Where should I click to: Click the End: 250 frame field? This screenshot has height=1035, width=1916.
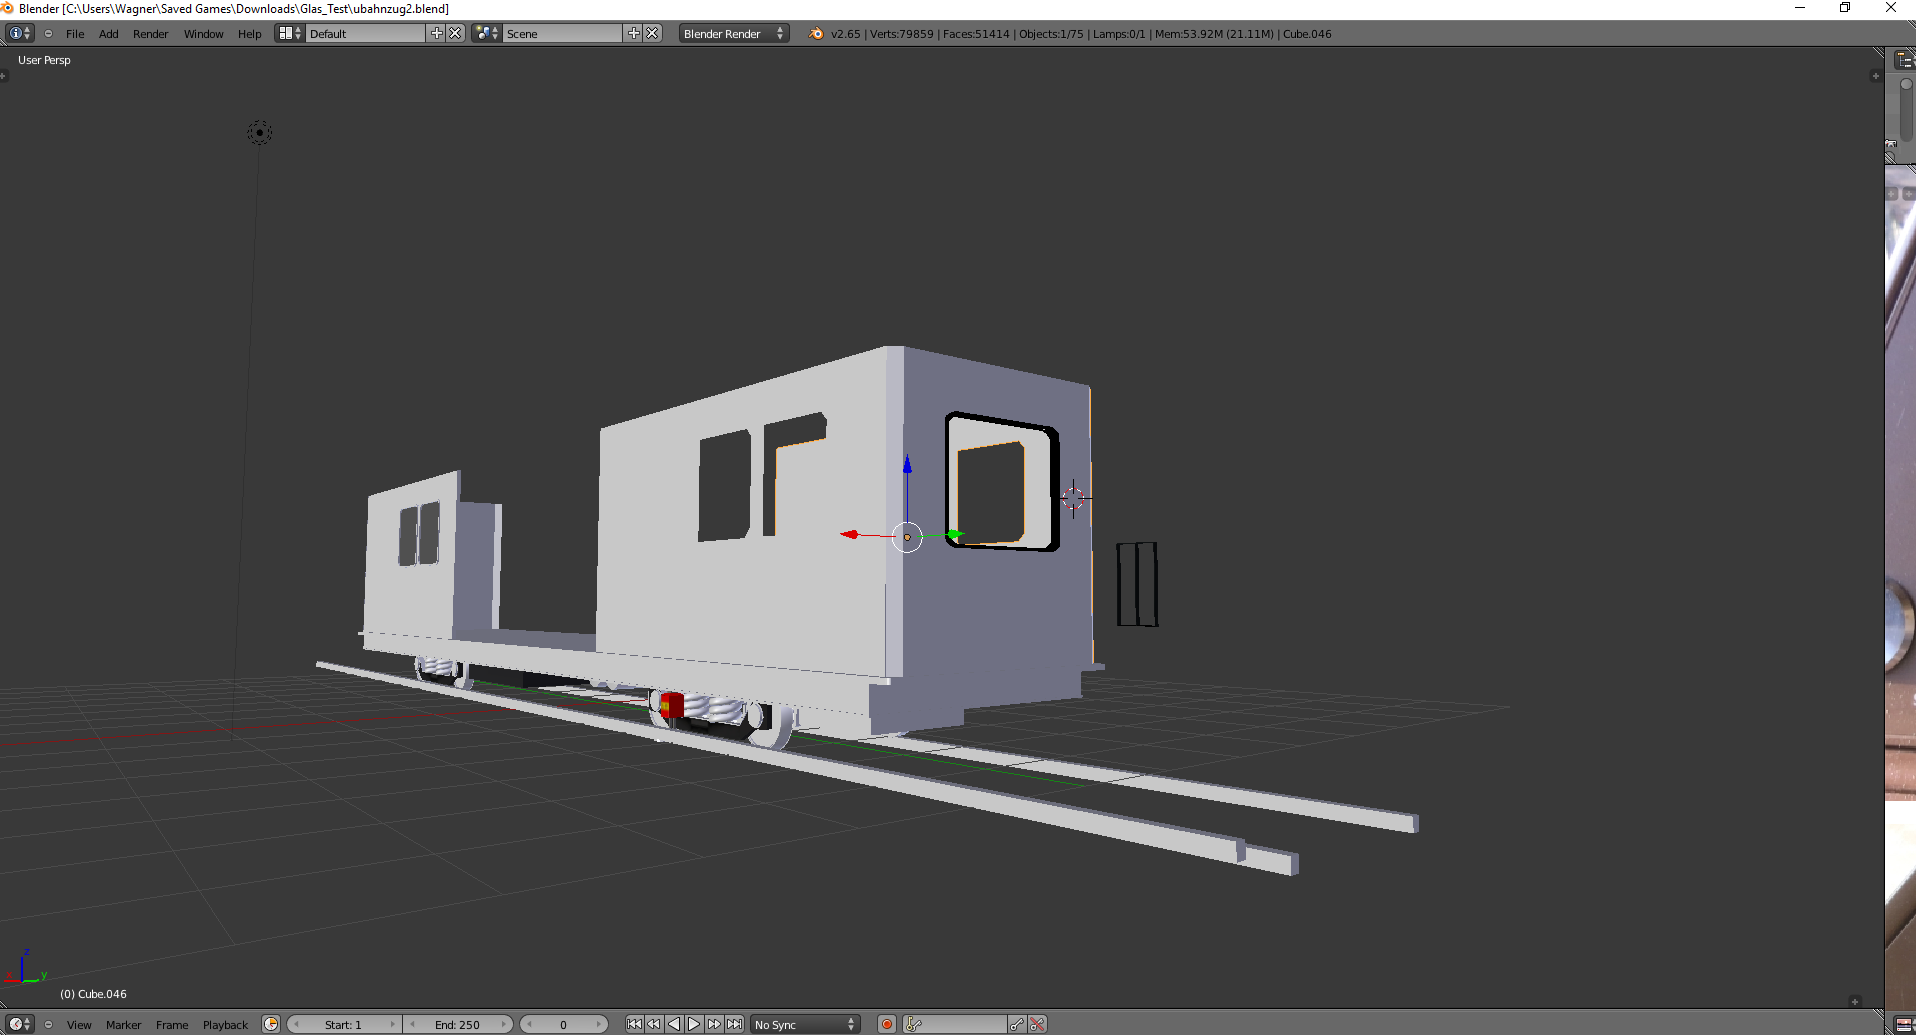click(x=458, y=1024)
